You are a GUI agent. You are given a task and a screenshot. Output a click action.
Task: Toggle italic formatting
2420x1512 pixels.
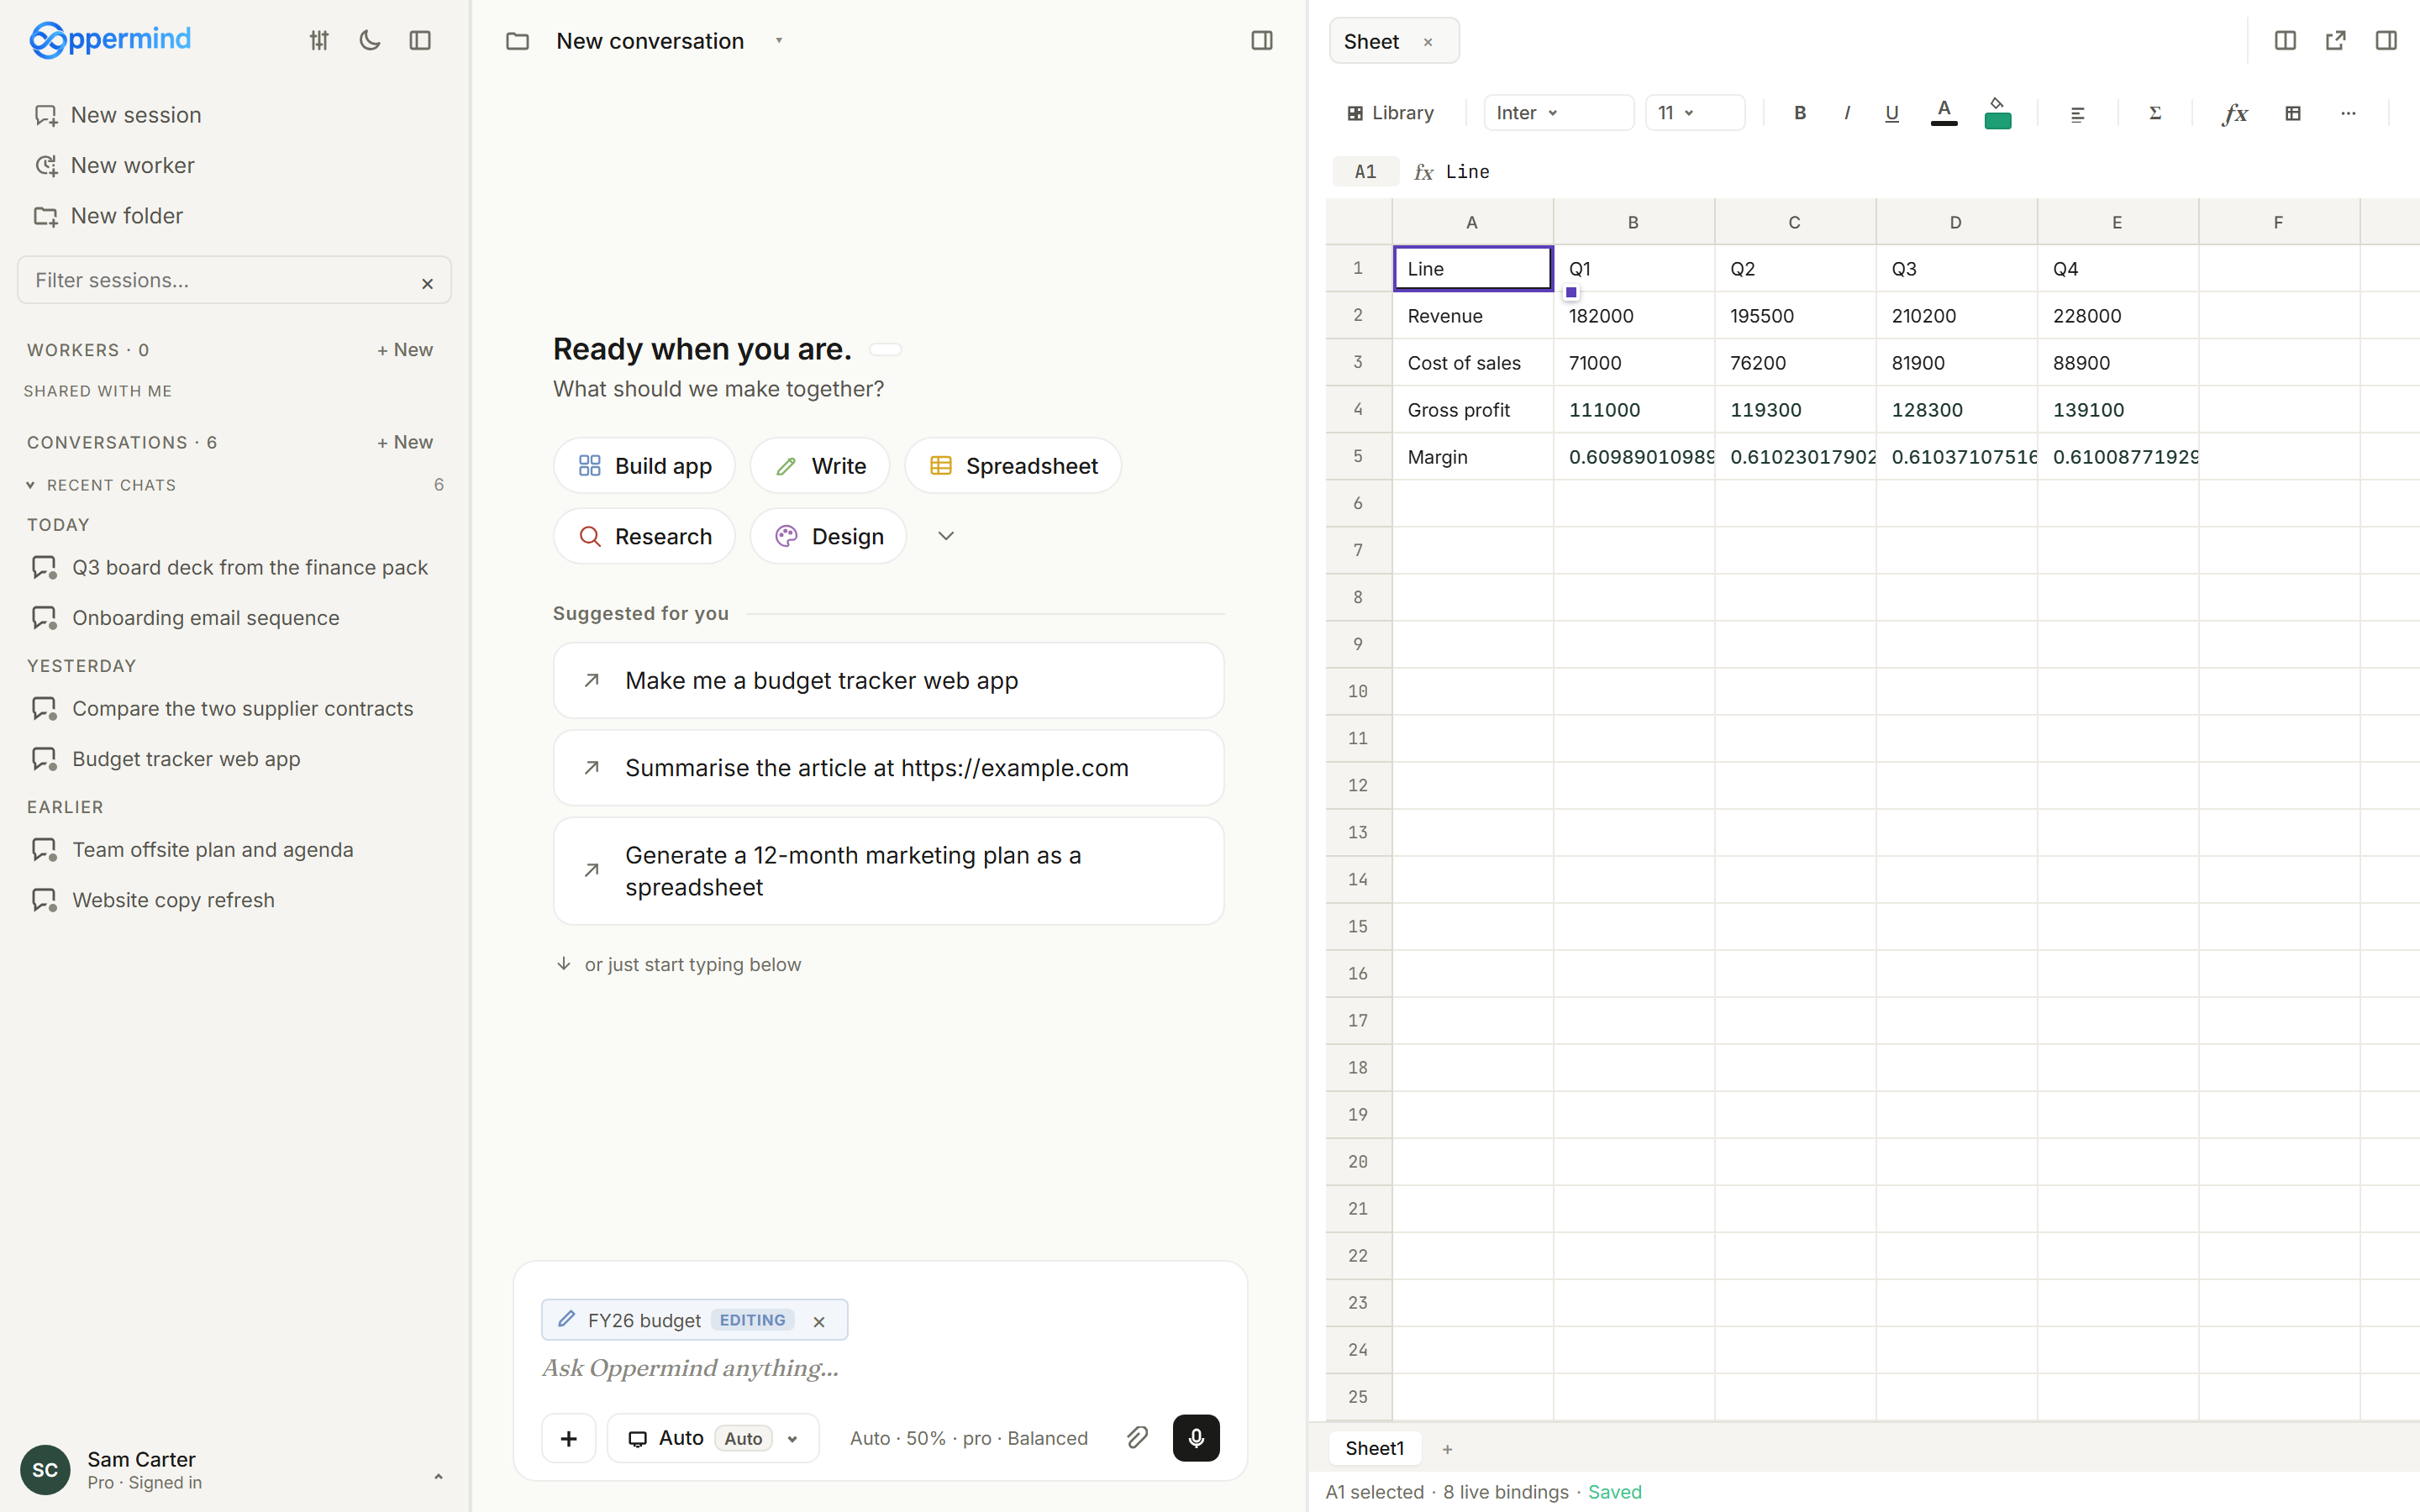click(x=1846, y=113)
